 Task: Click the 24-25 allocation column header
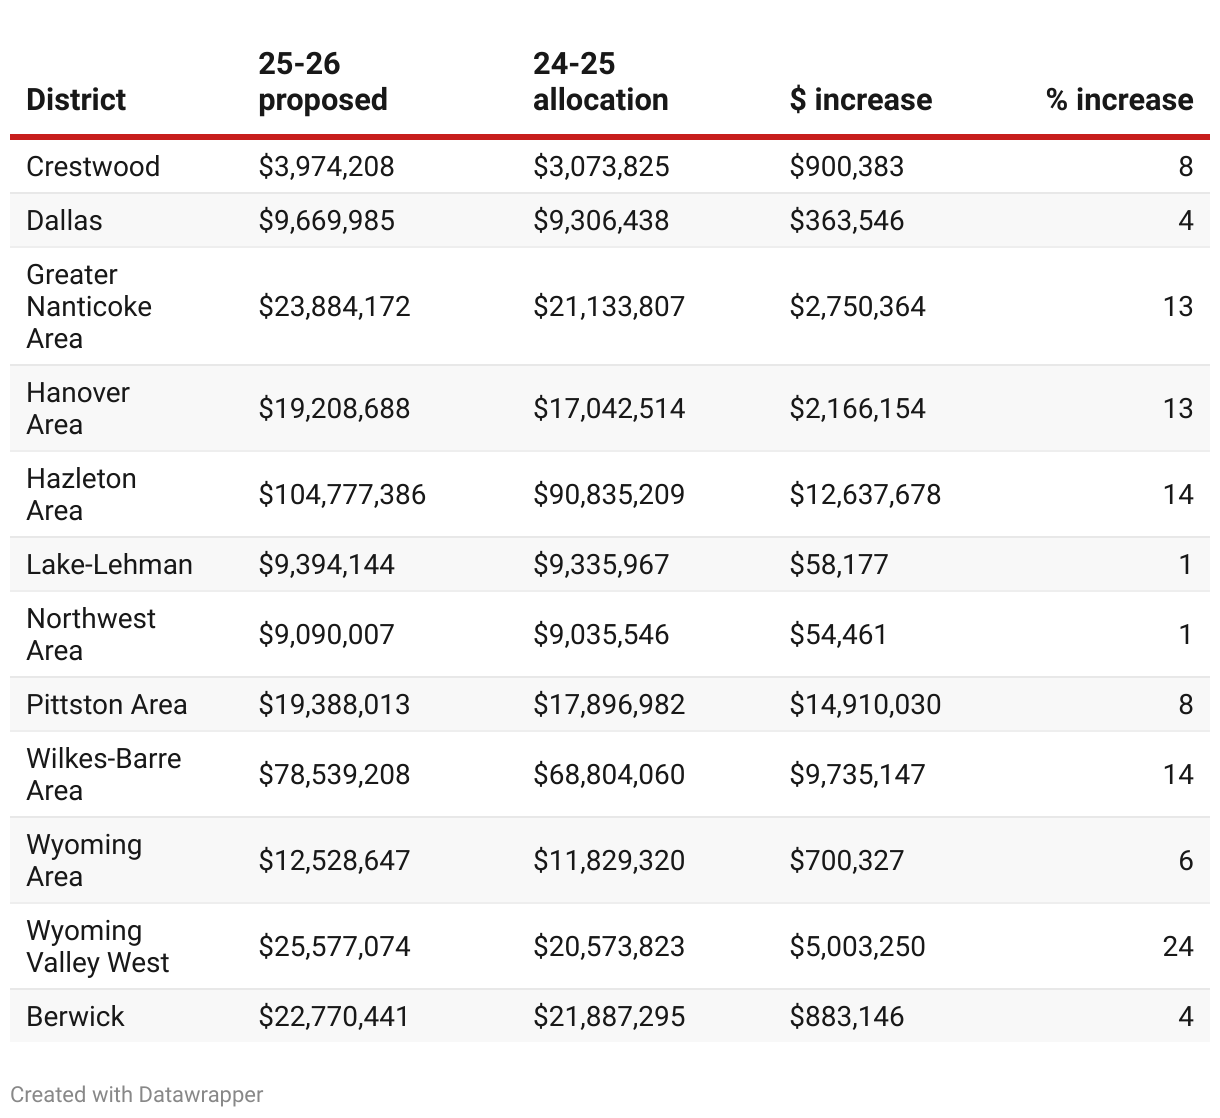(600, 82)
